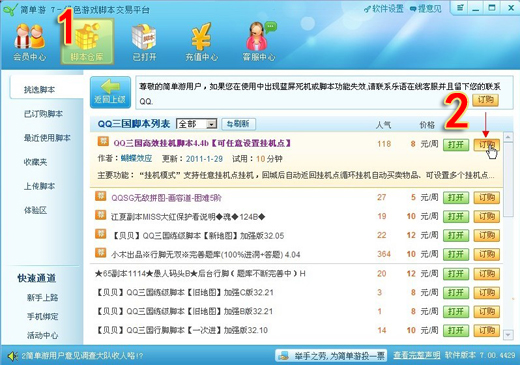Open 充值中心 recharge icon
The height and width of the screenshot is (365, 520).
(201, 42)
